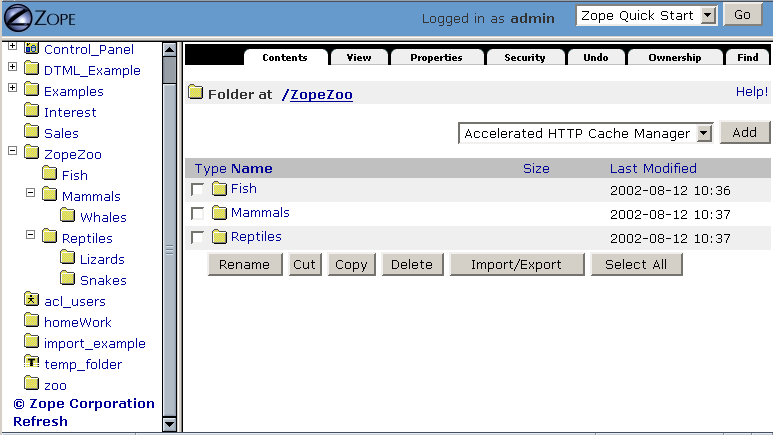The width and height of the screenshot is (773, 435).
Task: Click the navigation scrollbar down arrow
Action: pos(169,424)
